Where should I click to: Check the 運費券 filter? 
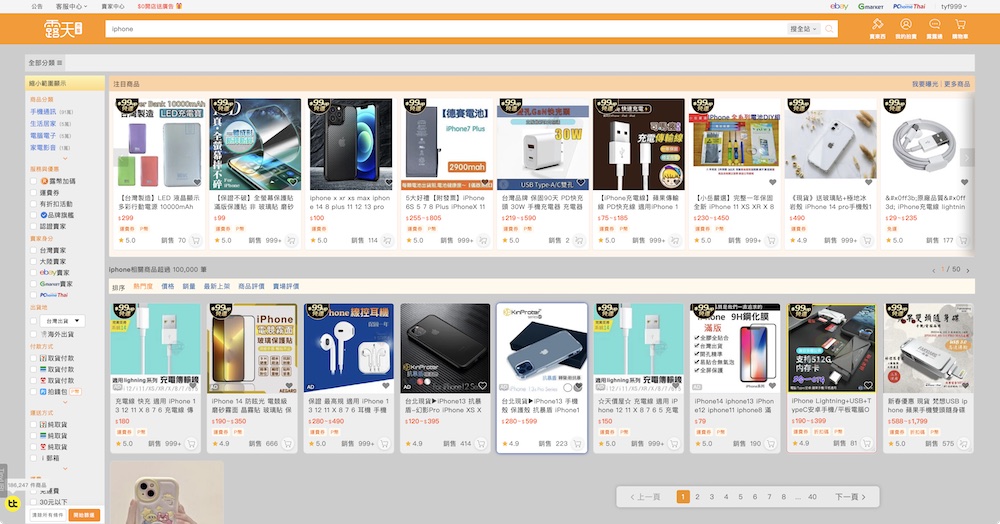[34, 193]
